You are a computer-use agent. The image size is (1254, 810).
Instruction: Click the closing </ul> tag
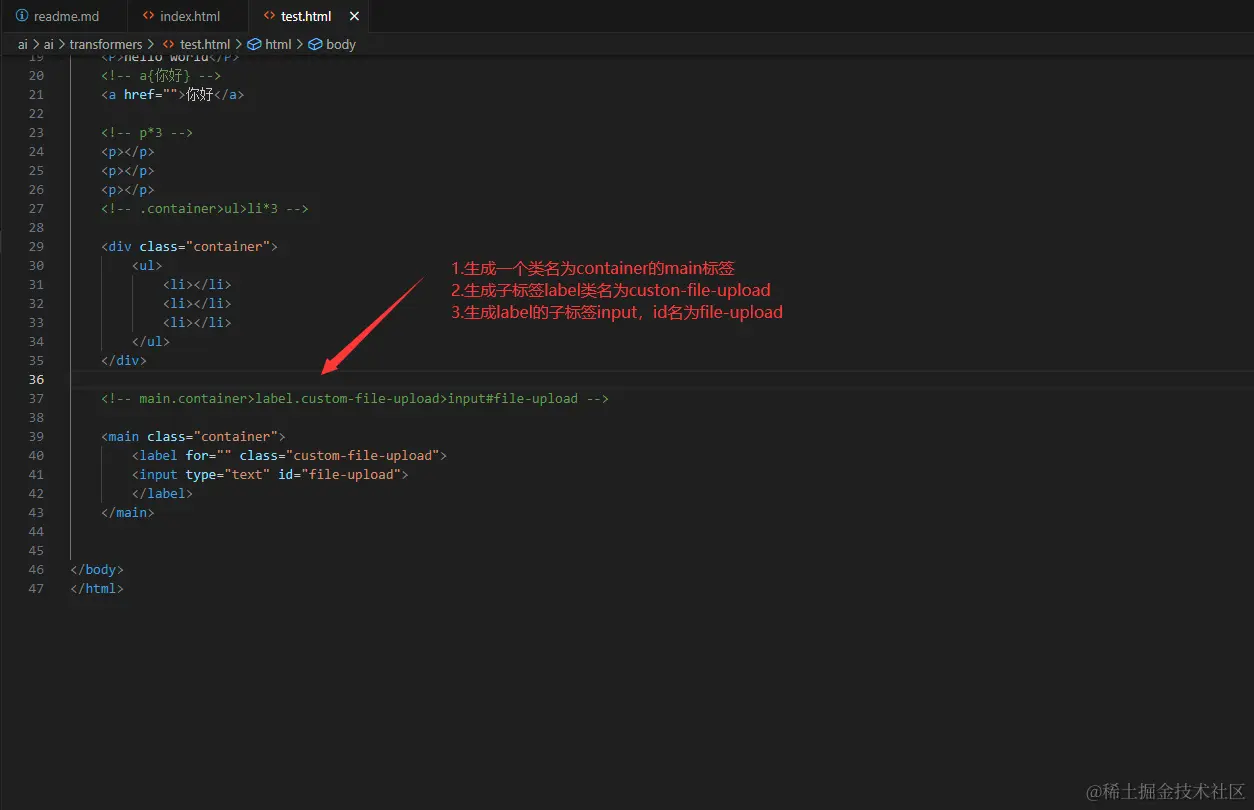(x=151, y=341)
